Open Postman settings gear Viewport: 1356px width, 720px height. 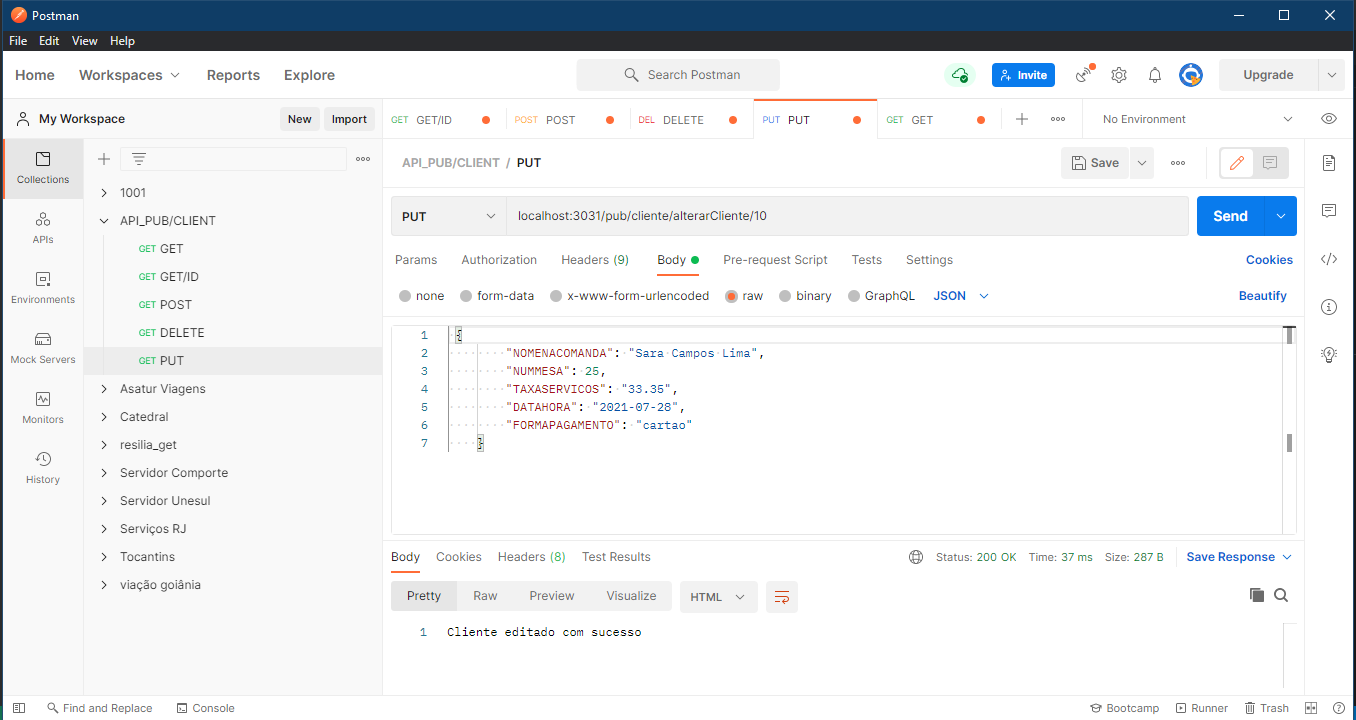[x=1118, y=74]
